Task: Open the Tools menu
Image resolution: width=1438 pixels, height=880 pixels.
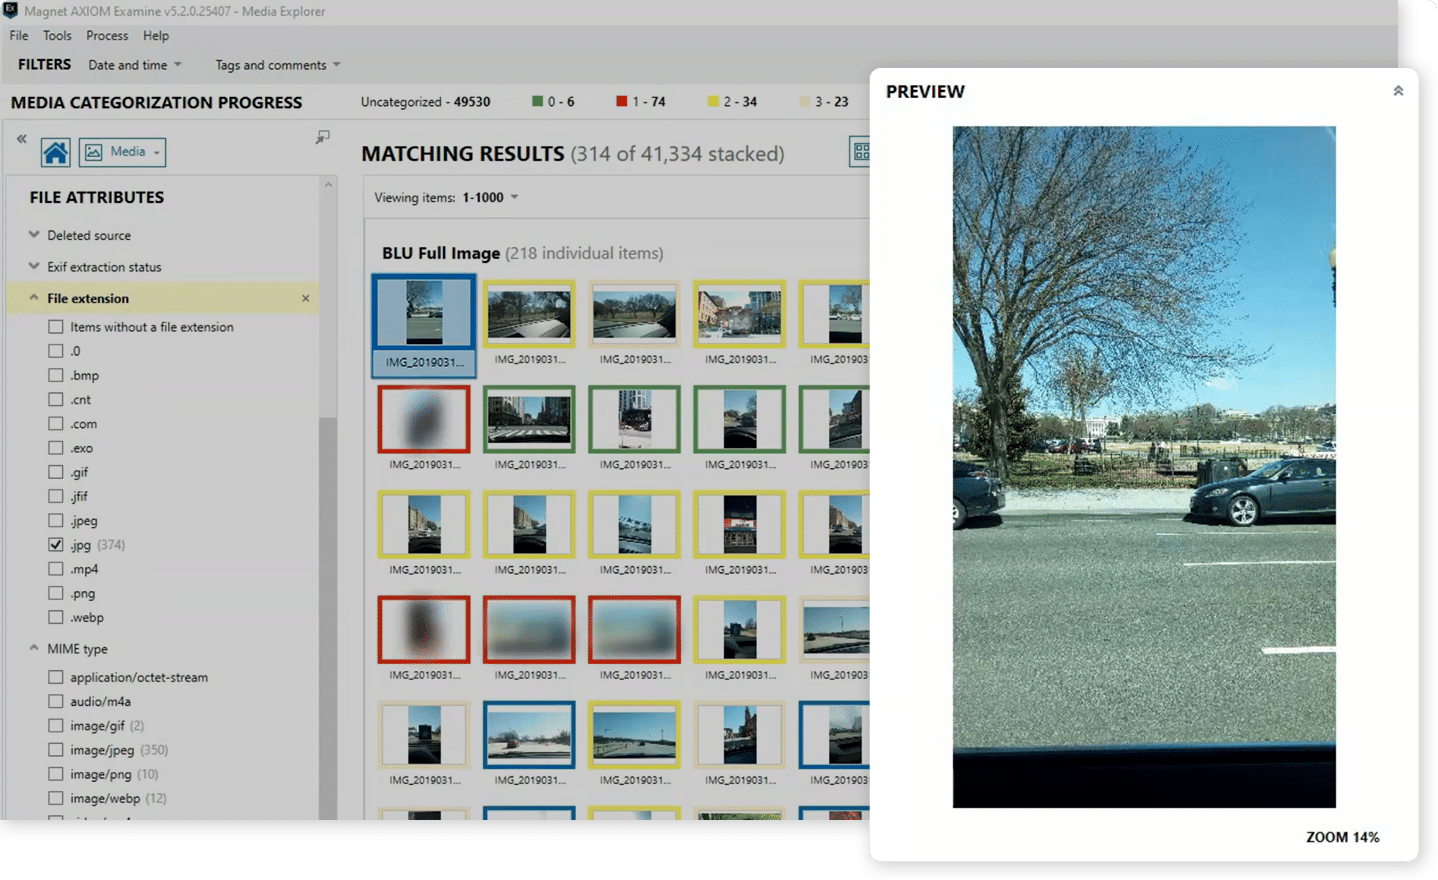Action: (57, 35)
